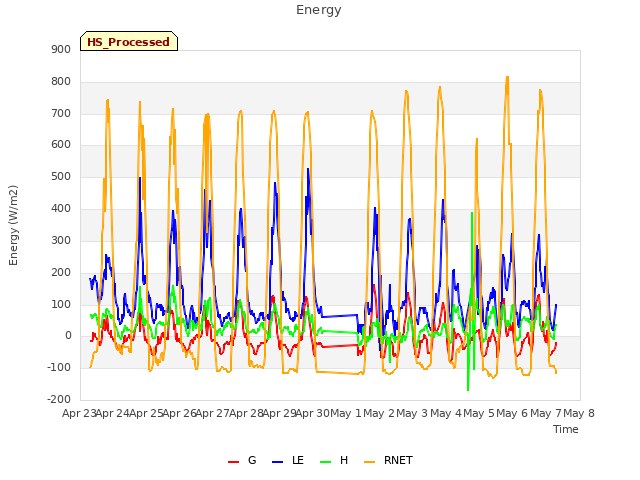This screenshot has height=480, width=640.
Task: Click the May 1 x-axis date label
Action: tap(346, 413)
